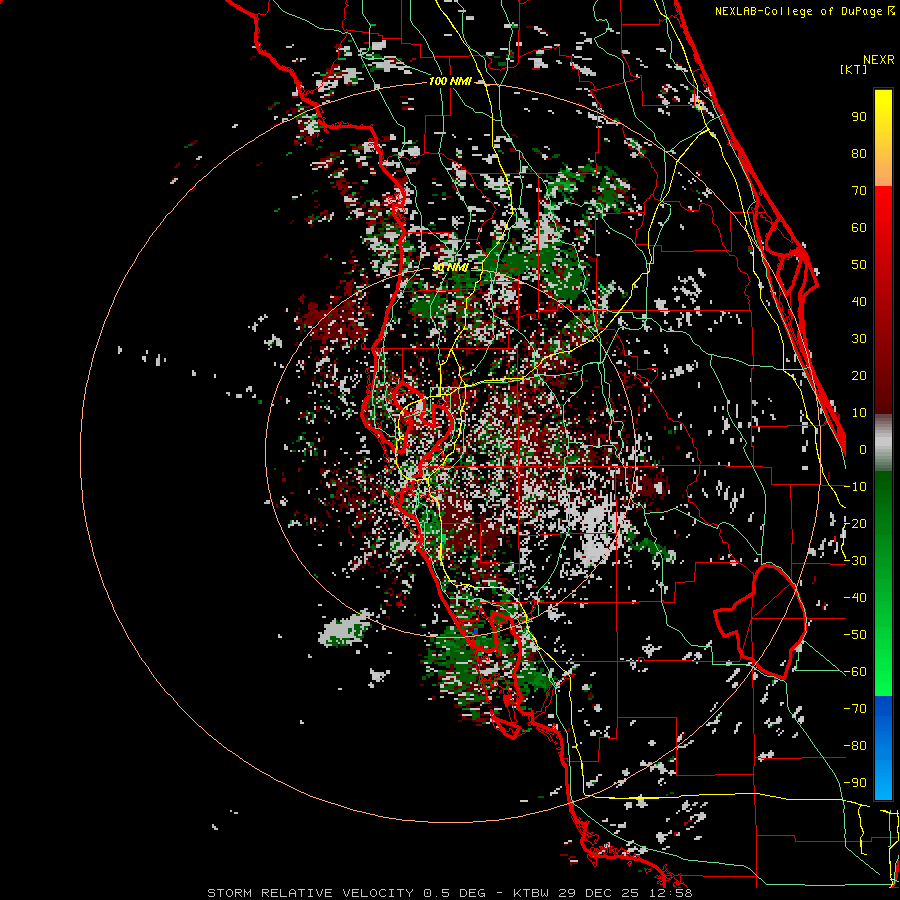
Task: Click the NEXR label above the scale
Action: click(x=878, y=60)
